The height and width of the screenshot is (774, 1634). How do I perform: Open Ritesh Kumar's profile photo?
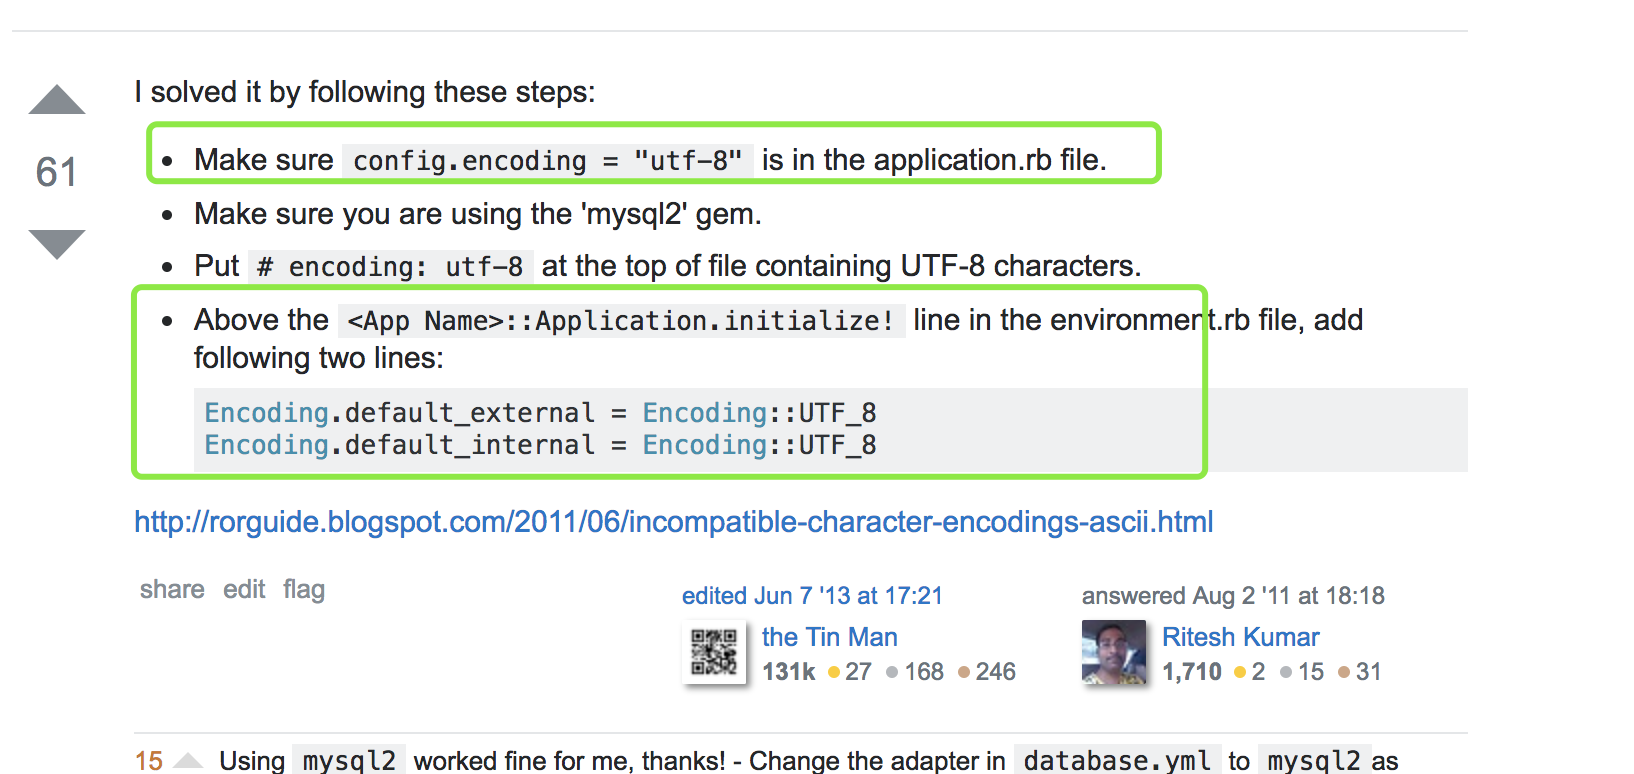[1114, 653]
